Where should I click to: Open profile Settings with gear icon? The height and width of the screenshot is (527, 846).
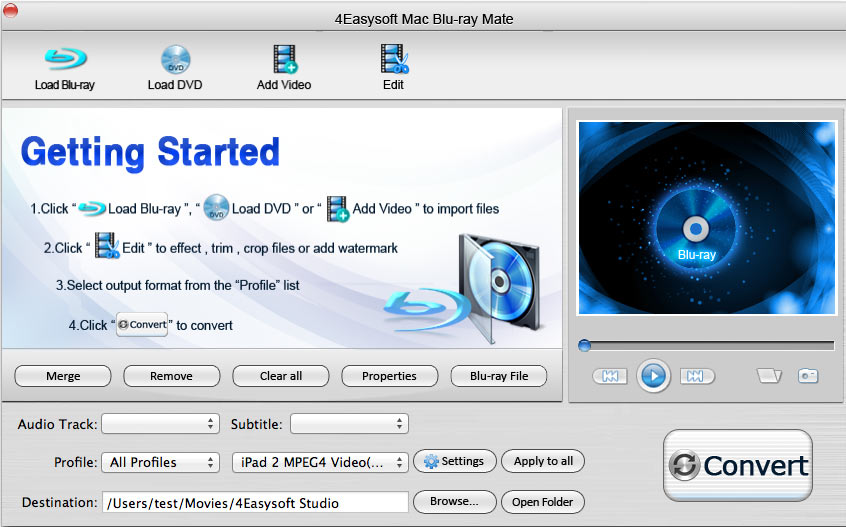click(454, 461)
